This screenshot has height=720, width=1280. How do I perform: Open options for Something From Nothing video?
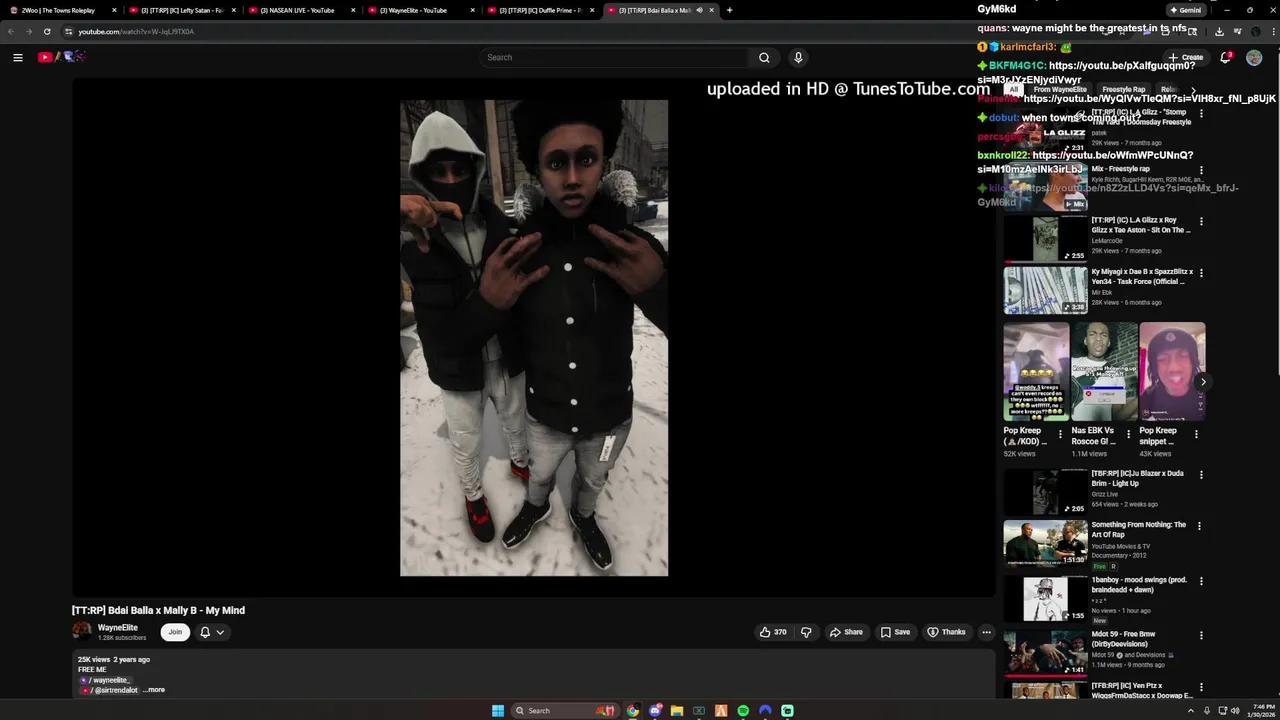click(x=1201, y=526)
